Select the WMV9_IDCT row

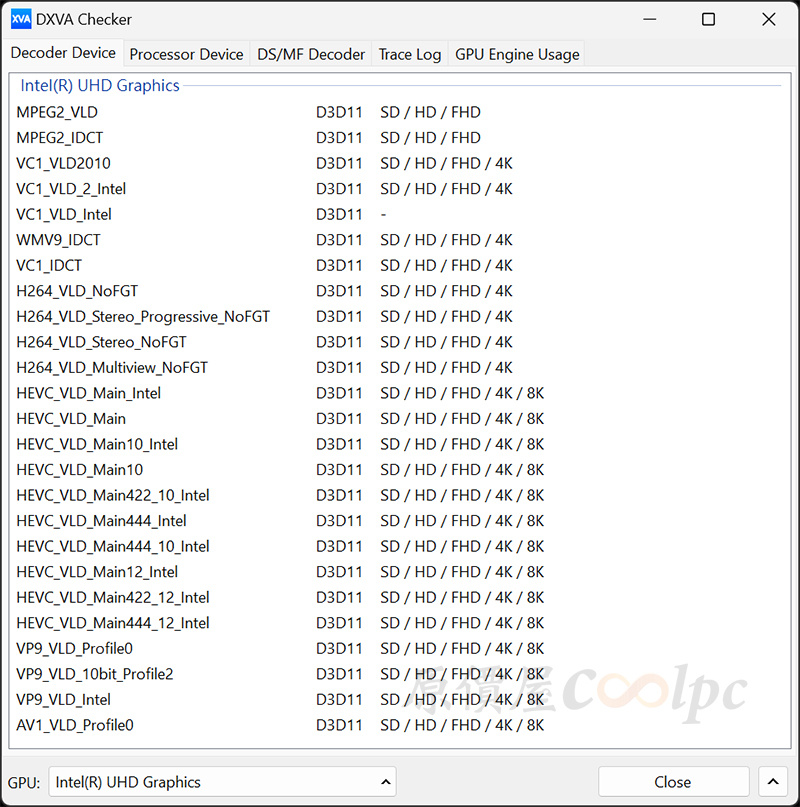tap(399, 240)
